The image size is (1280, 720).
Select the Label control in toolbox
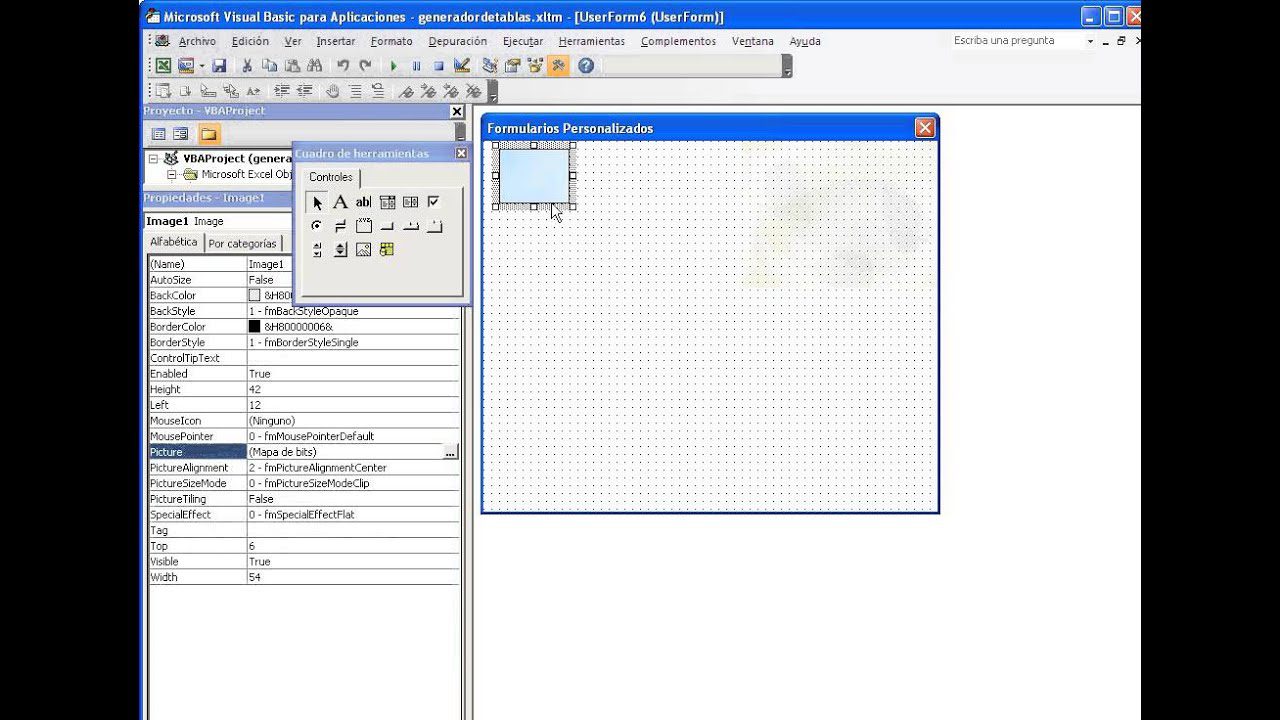coord(340,202)
